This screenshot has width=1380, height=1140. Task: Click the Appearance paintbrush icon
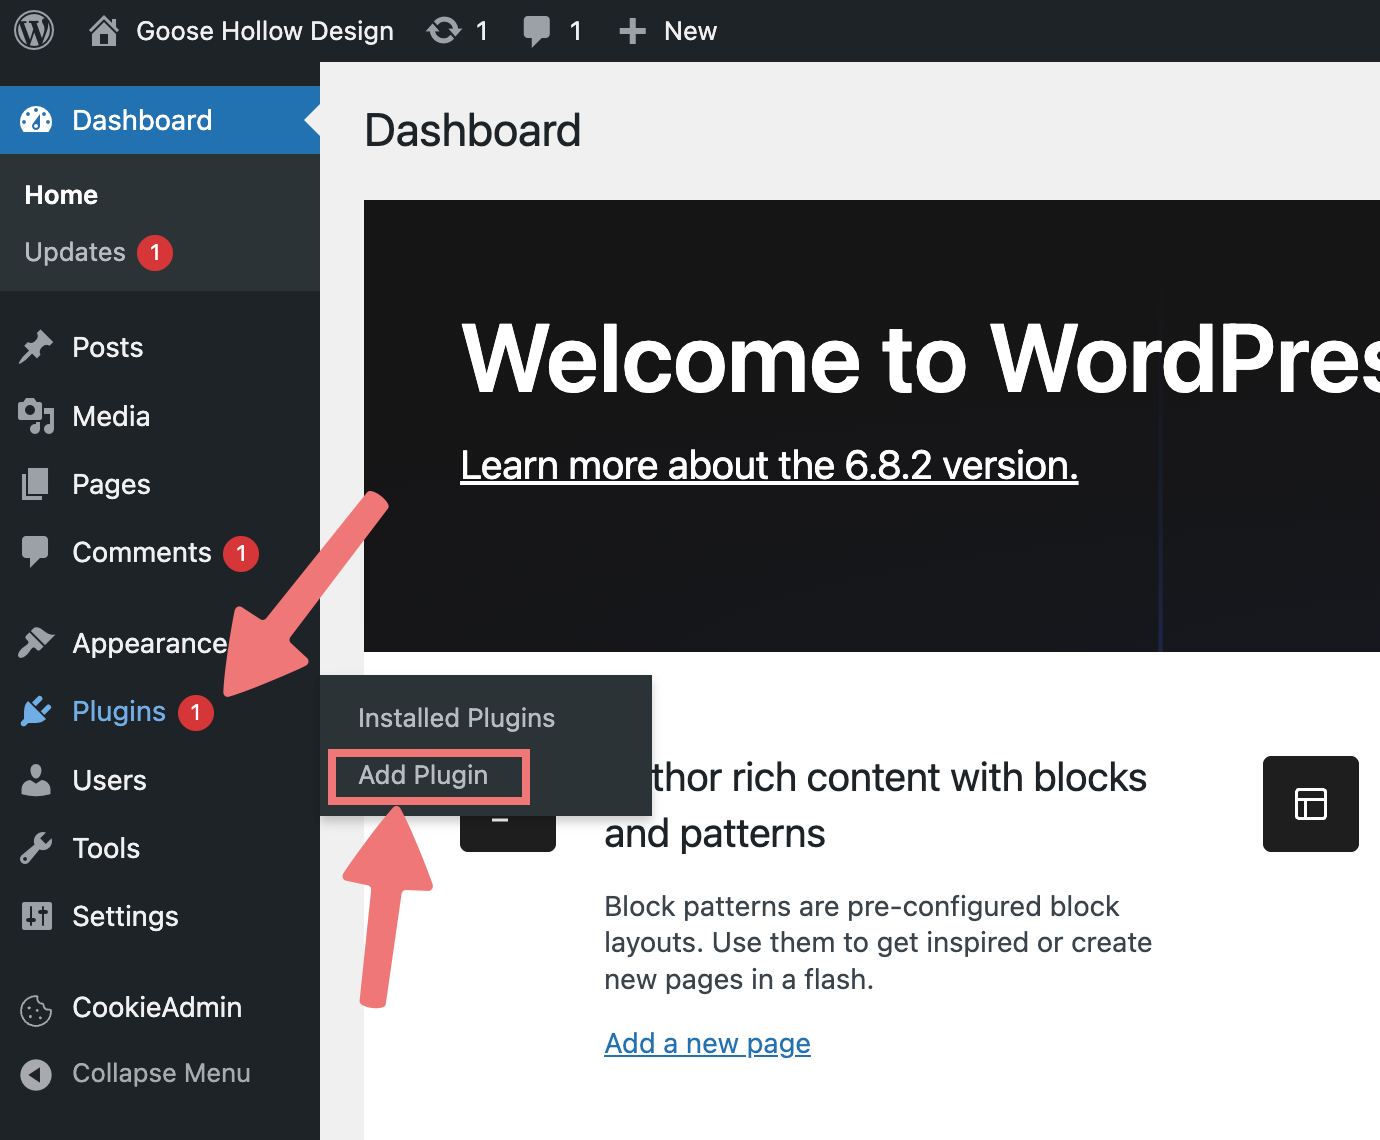tap(36, 643)
